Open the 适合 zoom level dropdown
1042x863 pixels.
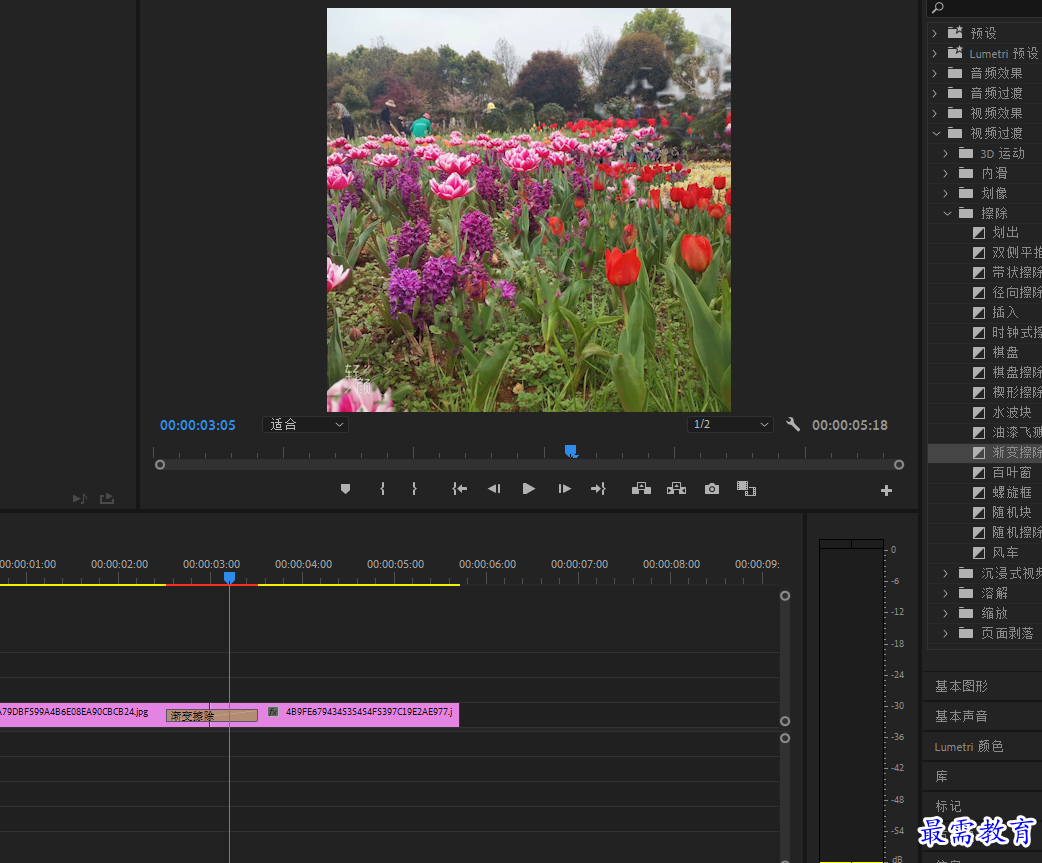pos(306,425)
